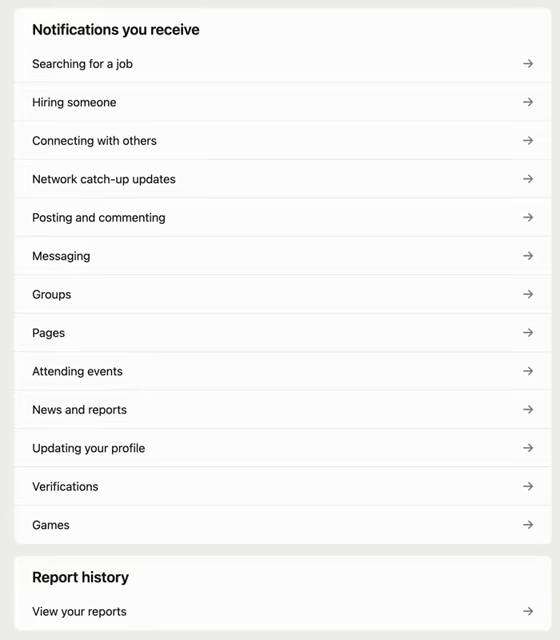The width and height of the screenshot is (560, 640).
Task: Open the Groups notification entry
Action: pos(282,294)
